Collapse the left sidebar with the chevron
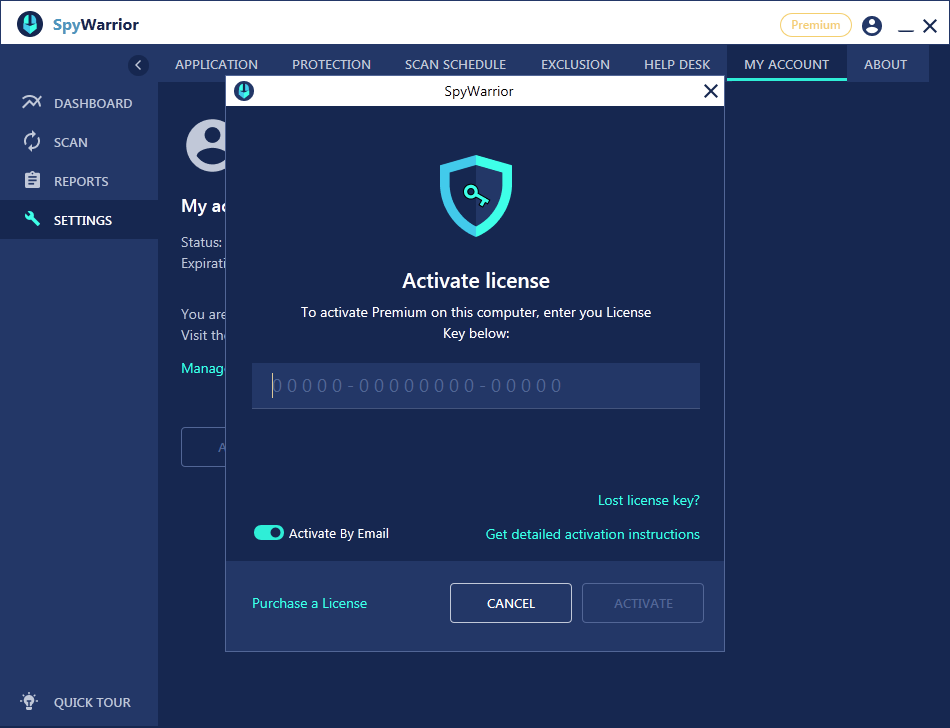Viewport: 950px width, 728px height. 138,65
